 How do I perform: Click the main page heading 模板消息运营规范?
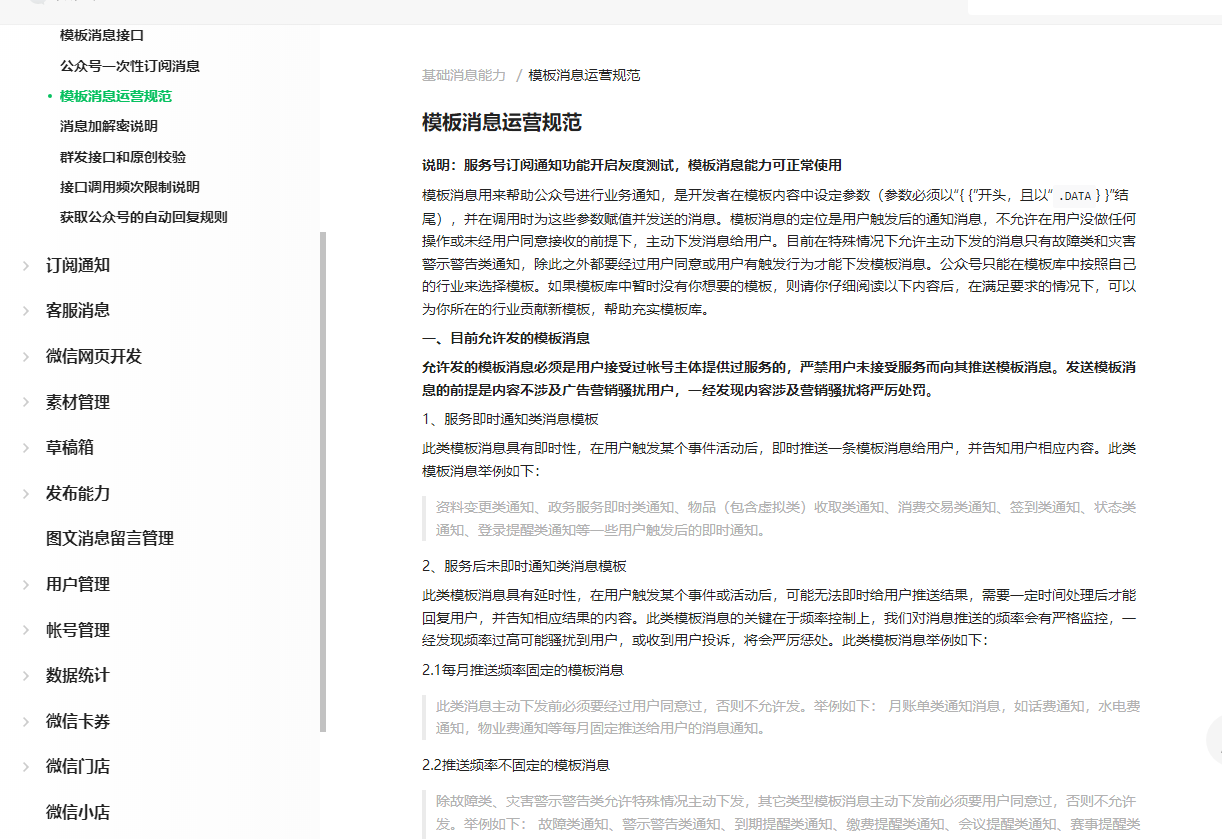[x=502, y=123]
